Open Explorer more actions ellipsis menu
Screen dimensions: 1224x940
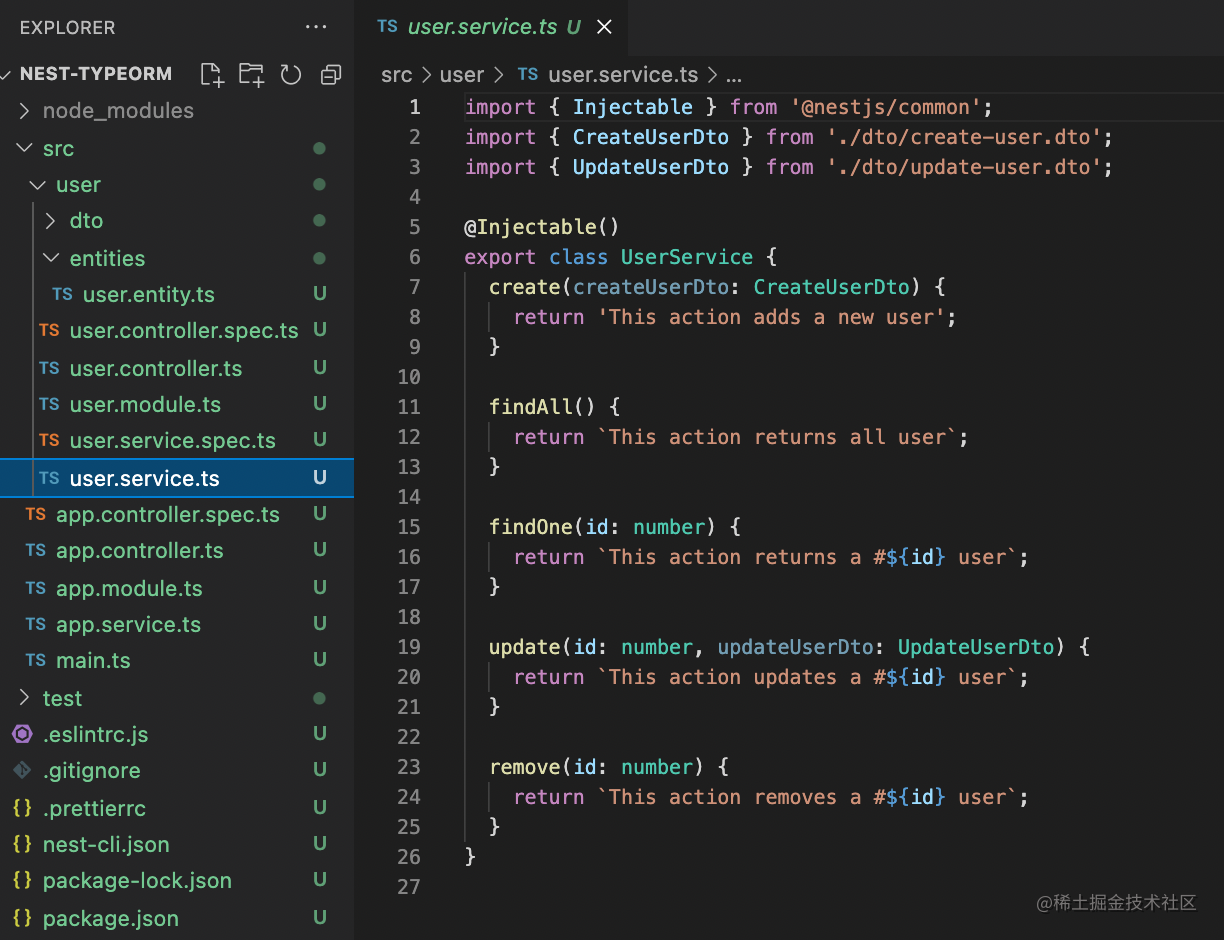tap(316, 27)
